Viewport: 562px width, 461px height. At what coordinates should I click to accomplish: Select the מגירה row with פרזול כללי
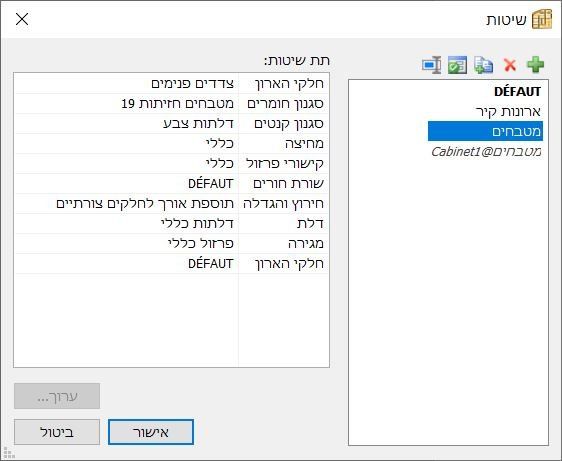(x=172, y=244)
